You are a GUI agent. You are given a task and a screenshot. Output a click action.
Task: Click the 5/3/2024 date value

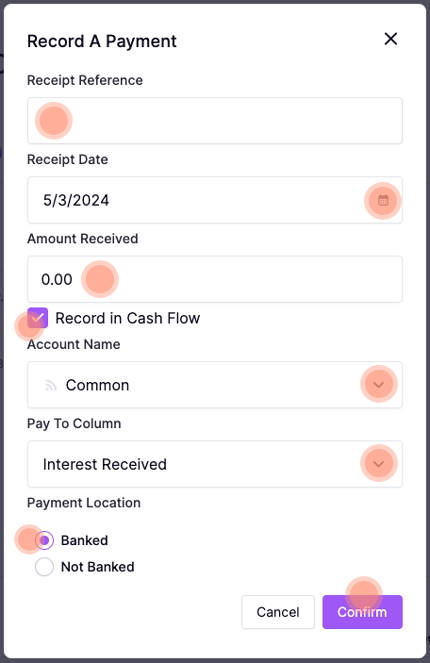(x=76, y=200)
